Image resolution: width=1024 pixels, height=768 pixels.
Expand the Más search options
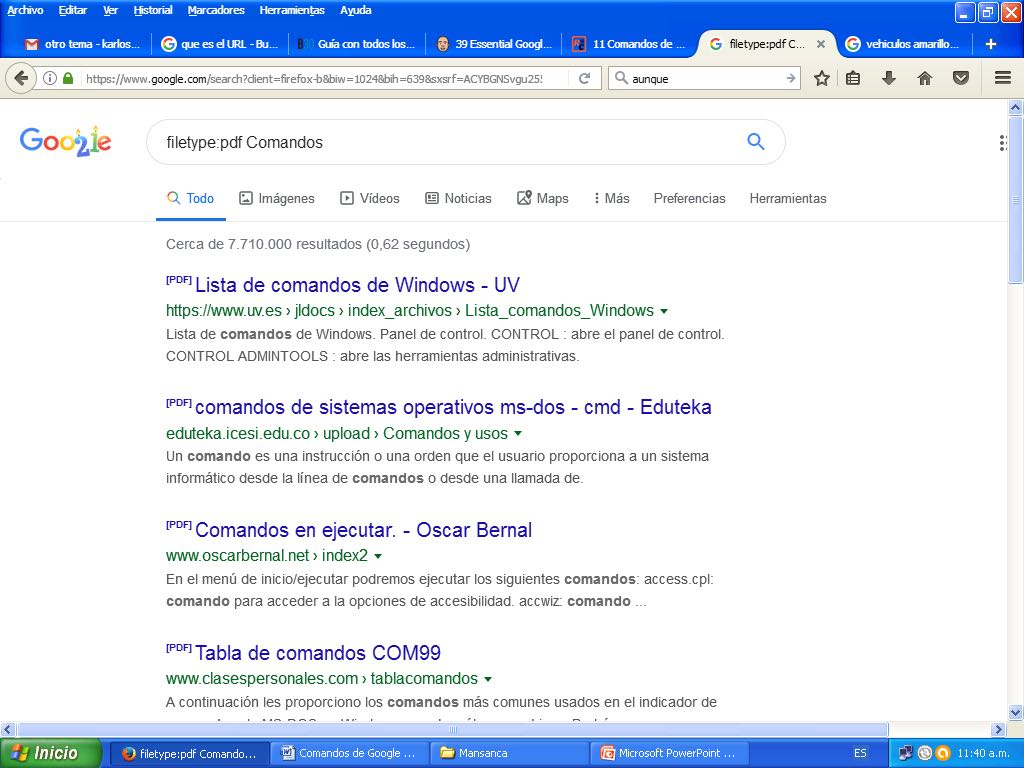click(611, 198)
